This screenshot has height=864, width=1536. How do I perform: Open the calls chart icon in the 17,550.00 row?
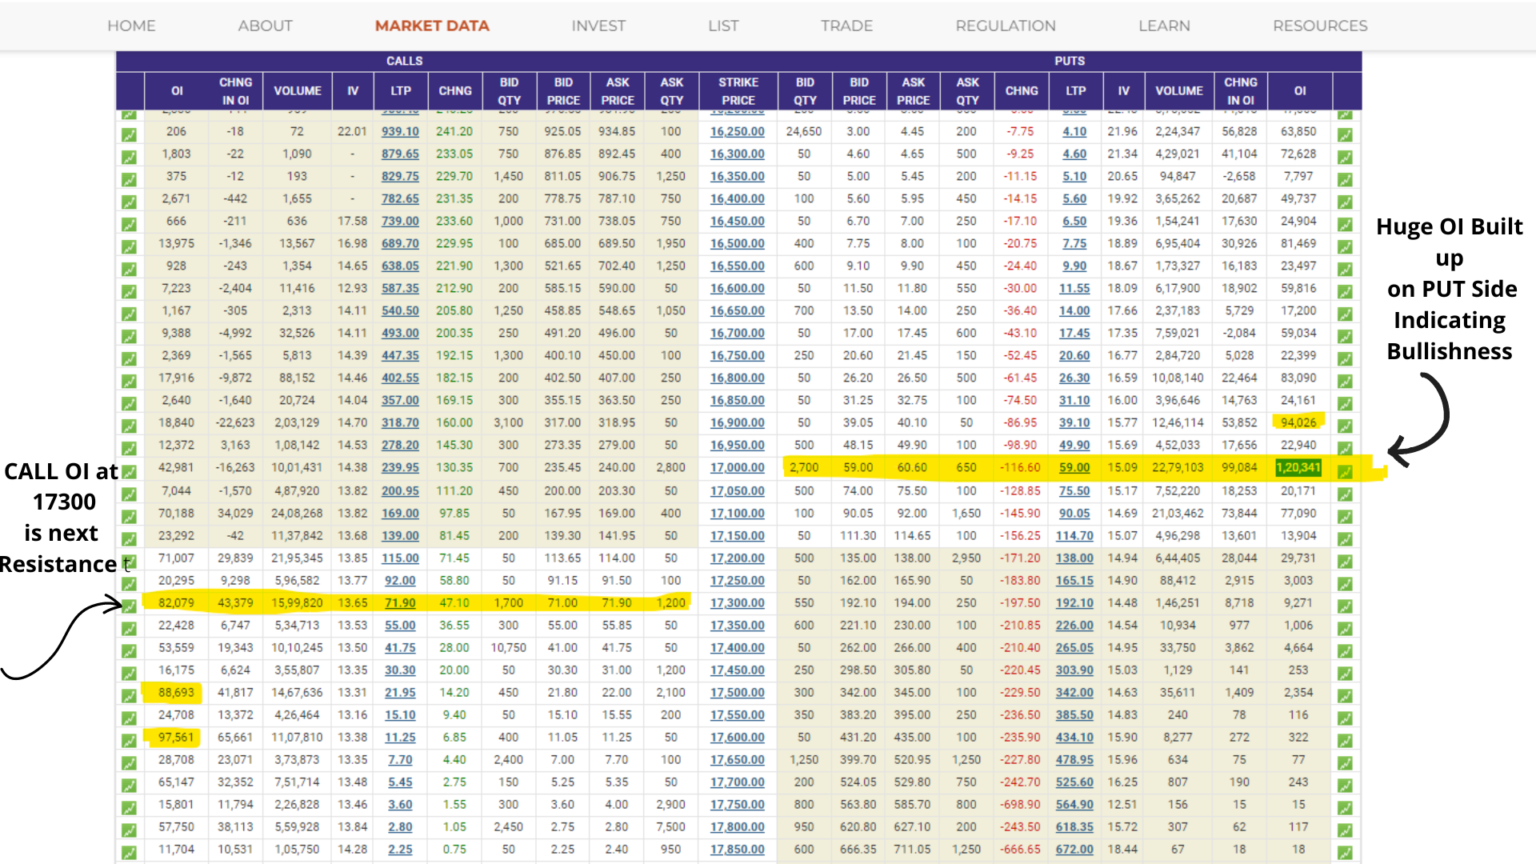point(129,719)
